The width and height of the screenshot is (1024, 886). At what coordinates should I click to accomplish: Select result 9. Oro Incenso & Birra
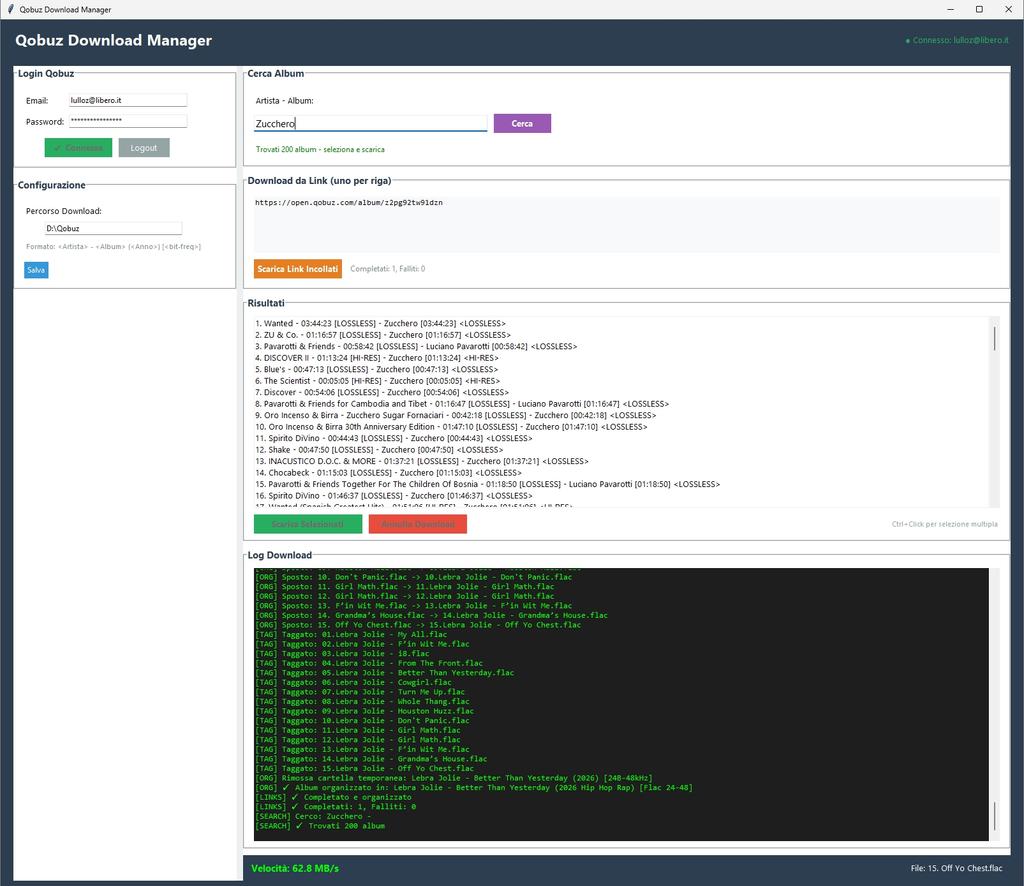[456, 415]
